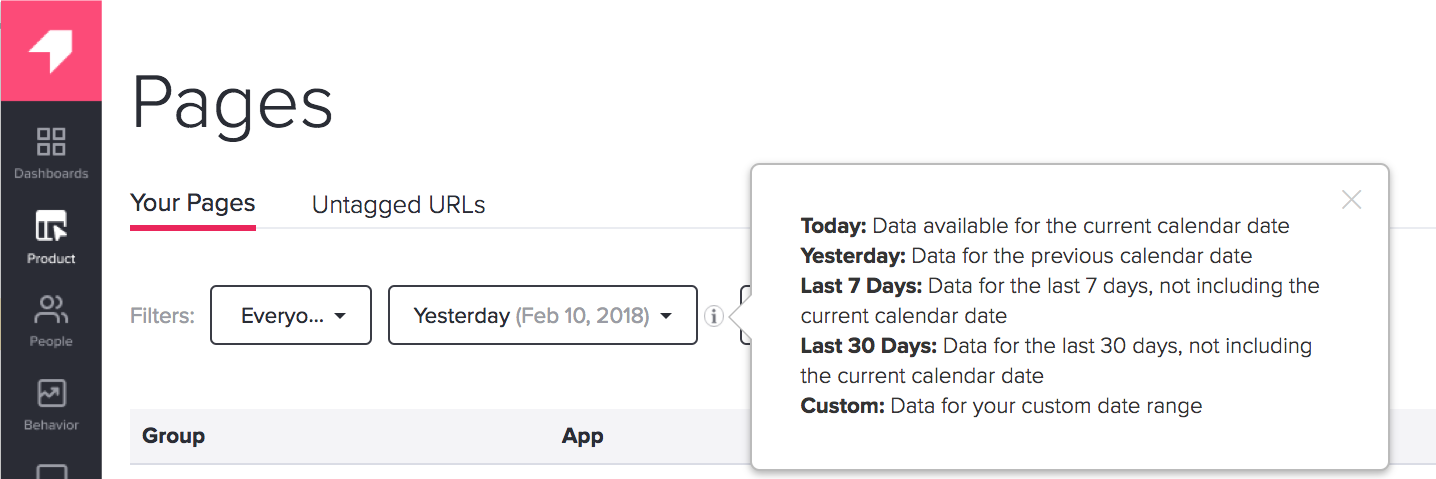Switch to the Your Pages tab
Viewport: 1436px width, 479px height.
(x=193, y=204)
